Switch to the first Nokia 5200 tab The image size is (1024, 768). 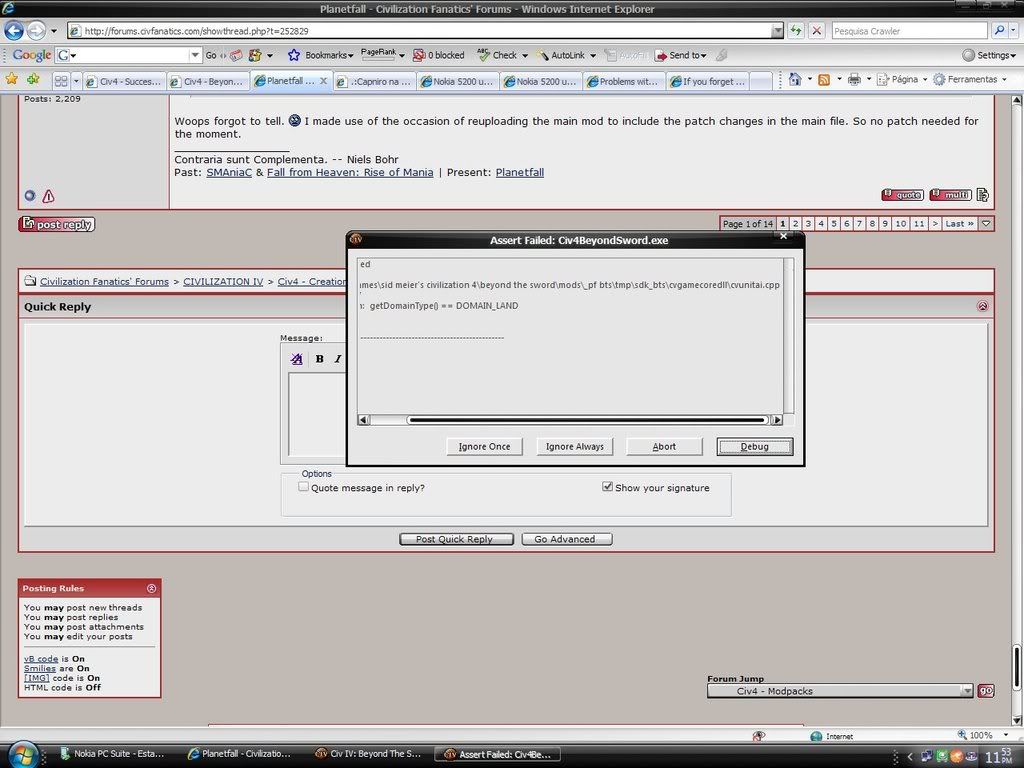click(x=457, y=81)
